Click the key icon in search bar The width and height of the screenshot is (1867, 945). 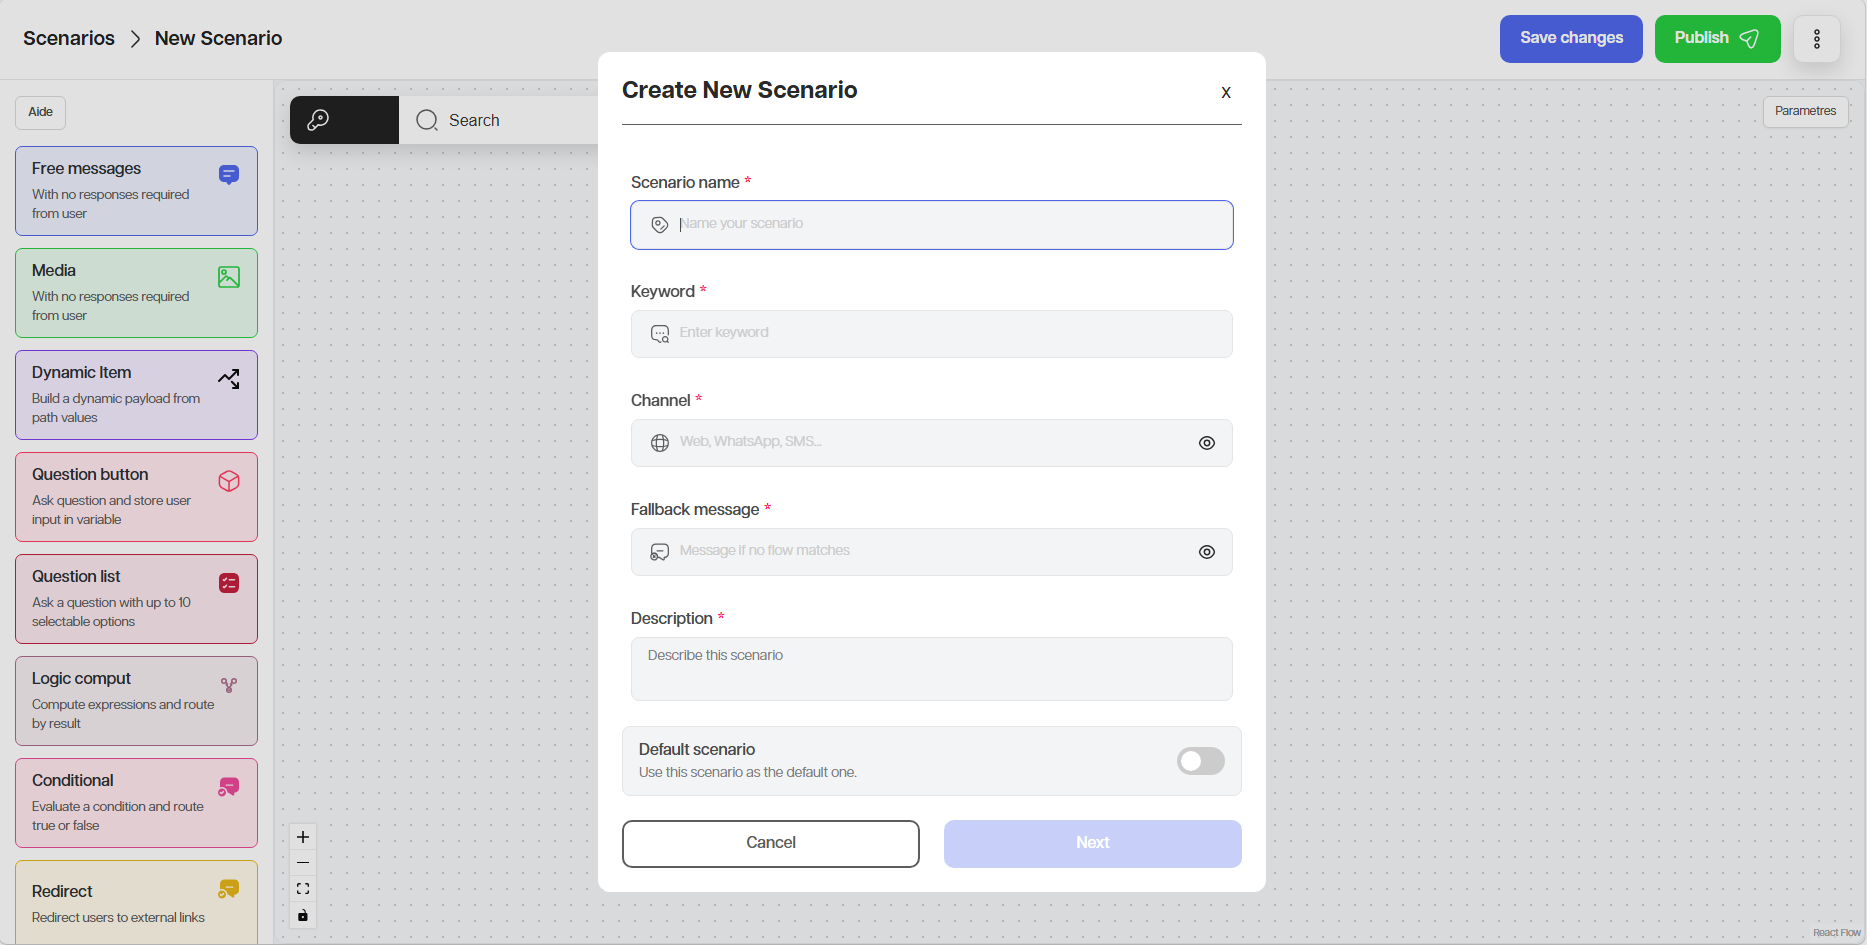coord(318,120)
